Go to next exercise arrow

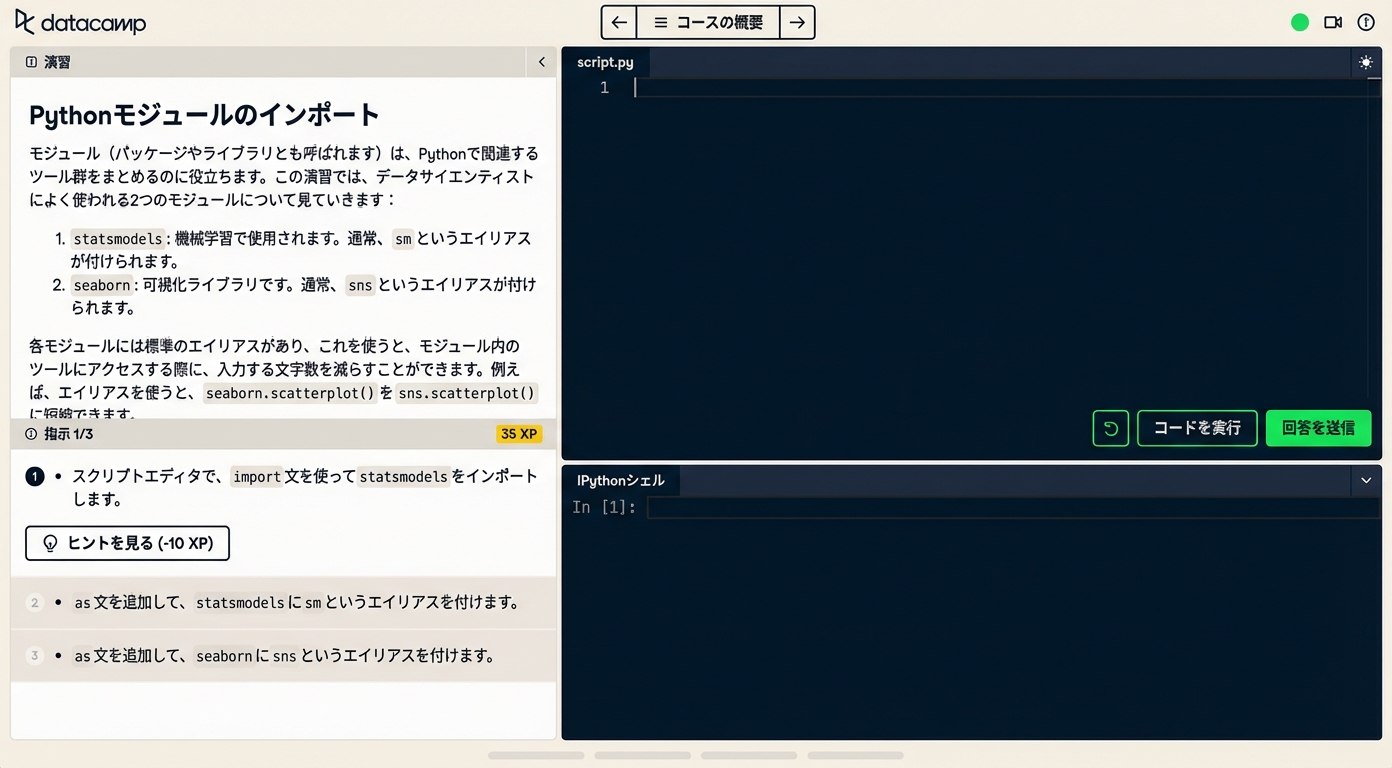797,22
